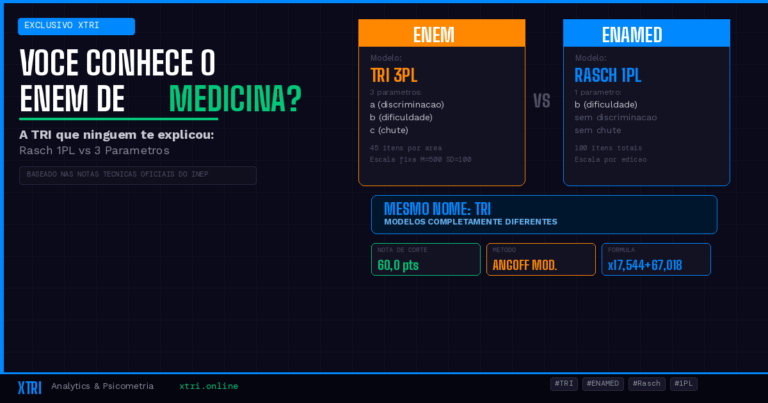Open the Metodo ANGOFF MOD. card
The image size is (768, 403).
click(x=540, y=260)
